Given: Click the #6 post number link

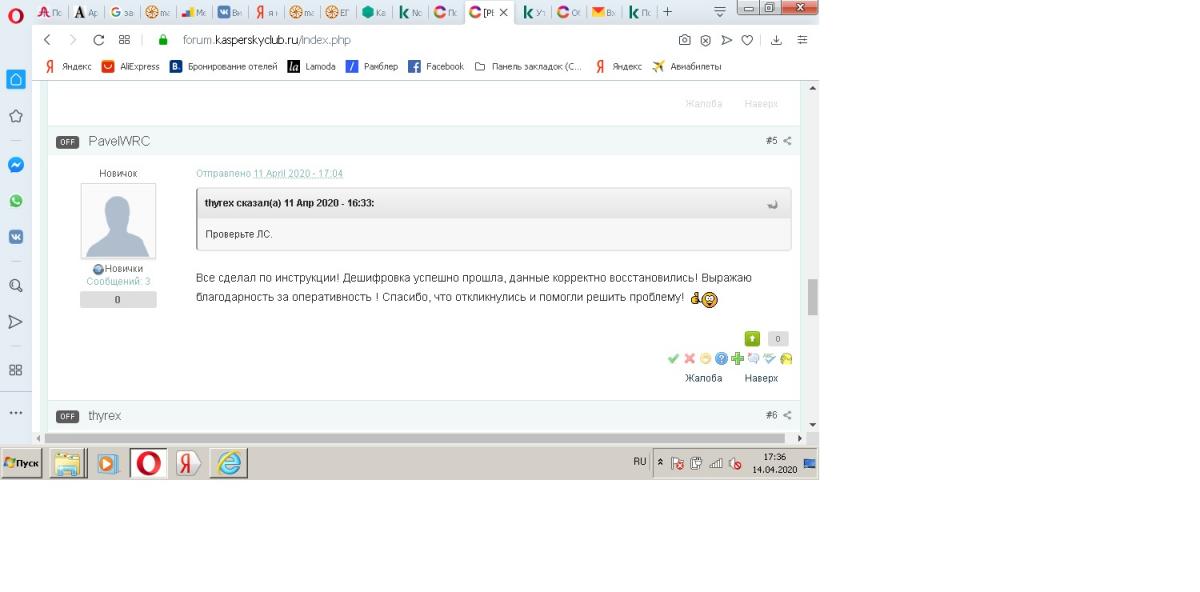Looking at the screenshot, I should pyautogui.click(x=771, y=415).
